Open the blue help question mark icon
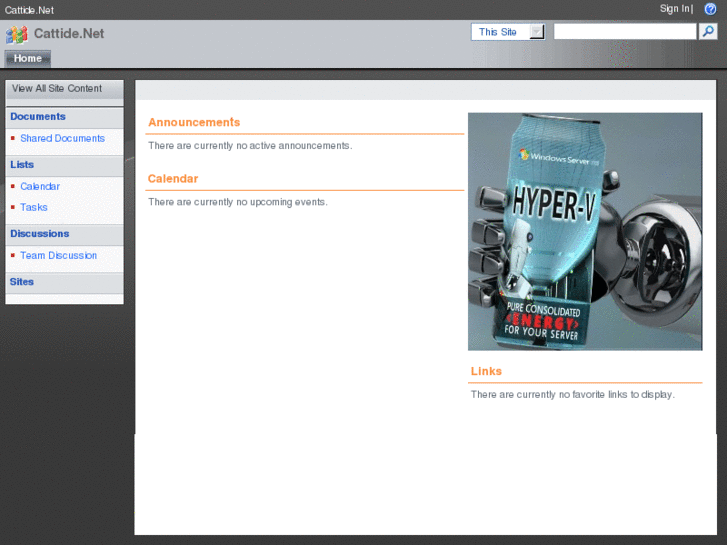The width and height of the screenshot is (727, 545). 710,9
